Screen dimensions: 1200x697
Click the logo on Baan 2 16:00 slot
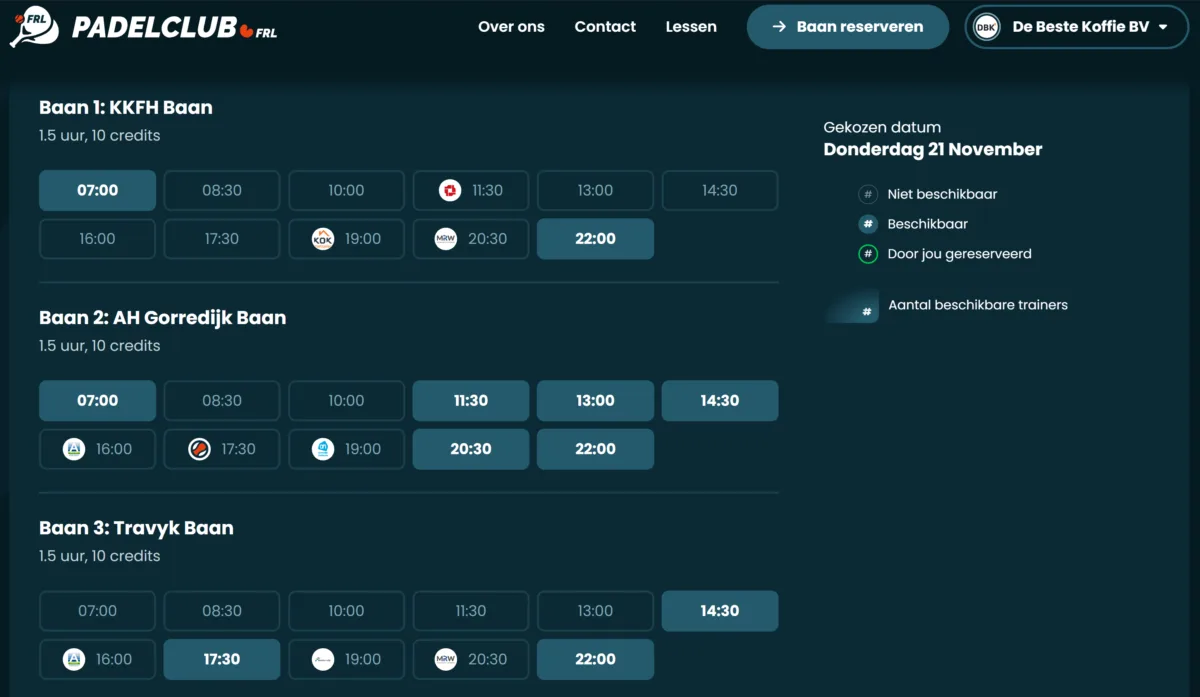coord(74,449)
